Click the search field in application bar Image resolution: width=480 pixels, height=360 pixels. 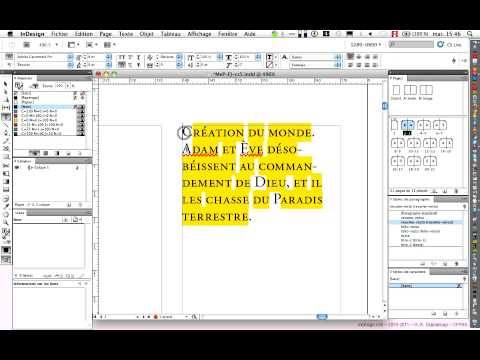[x=412, y=44]
